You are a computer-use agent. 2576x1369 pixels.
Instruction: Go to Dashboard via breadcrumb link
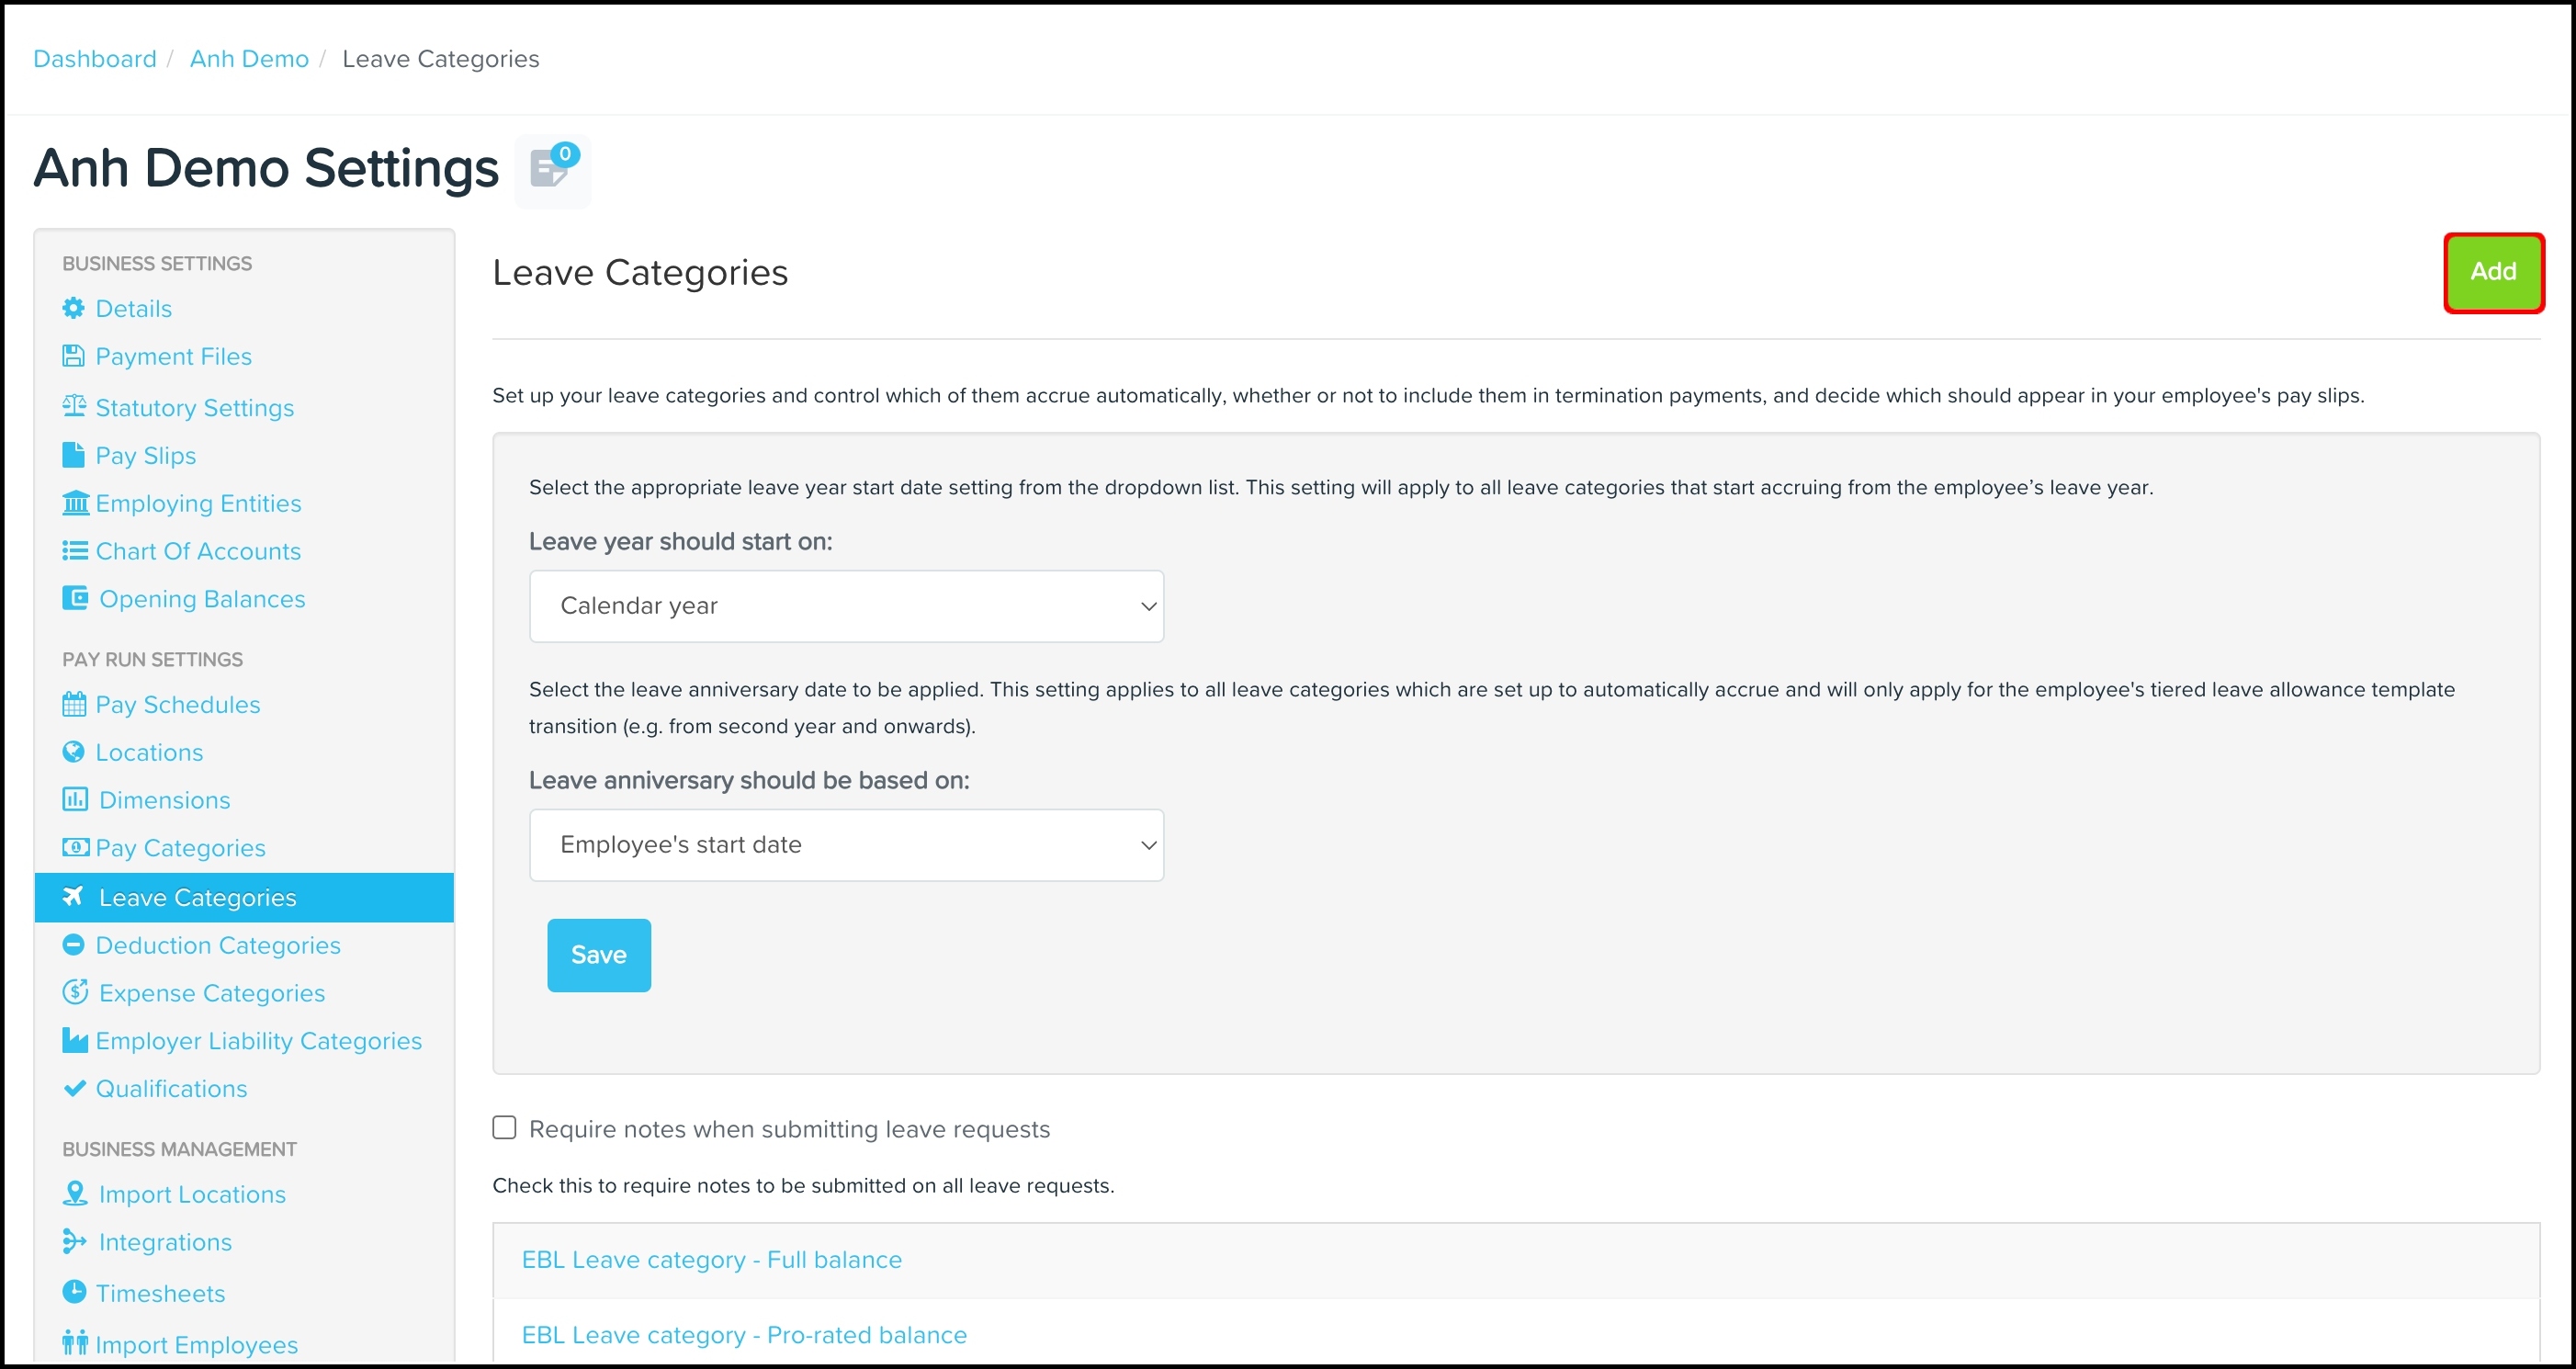(x=95, y=59)
